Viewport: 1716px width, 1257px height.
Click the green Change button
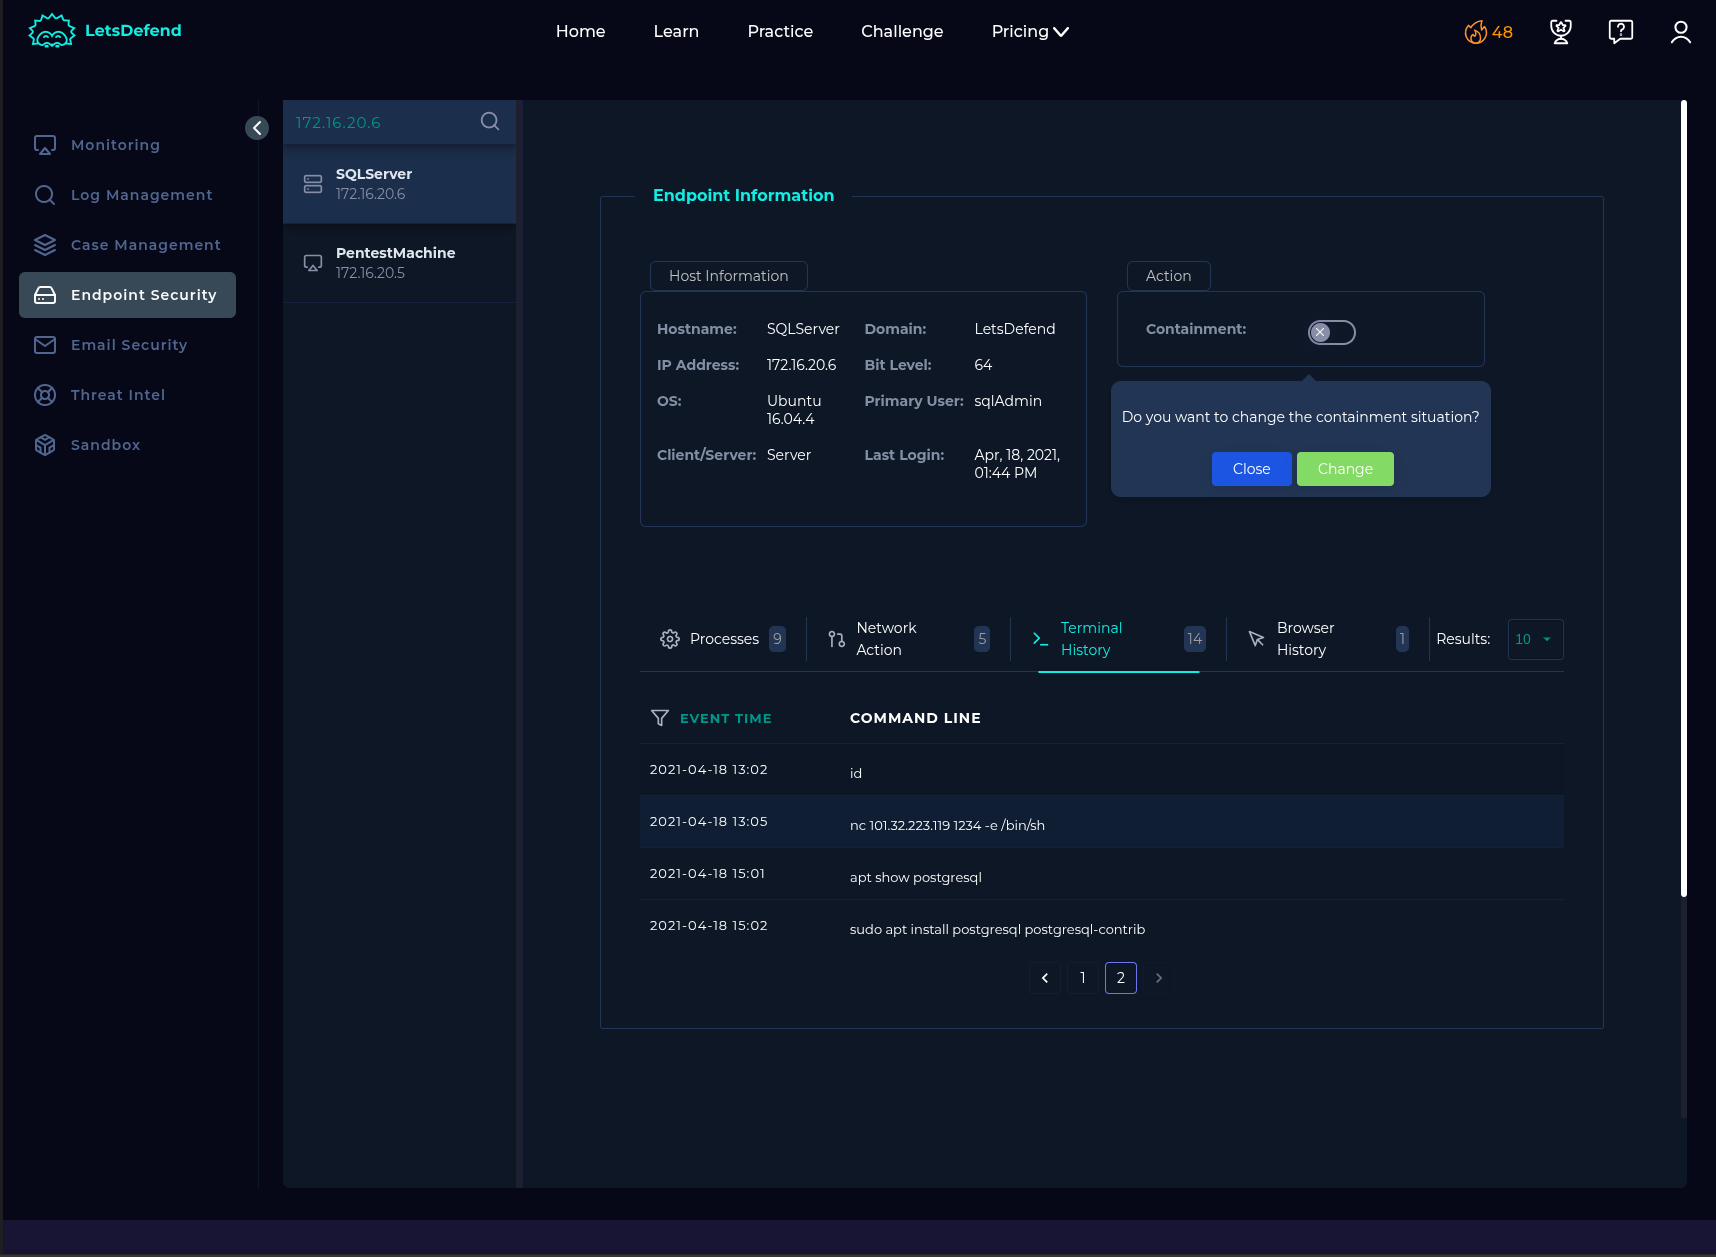(x=1345, y=469)
